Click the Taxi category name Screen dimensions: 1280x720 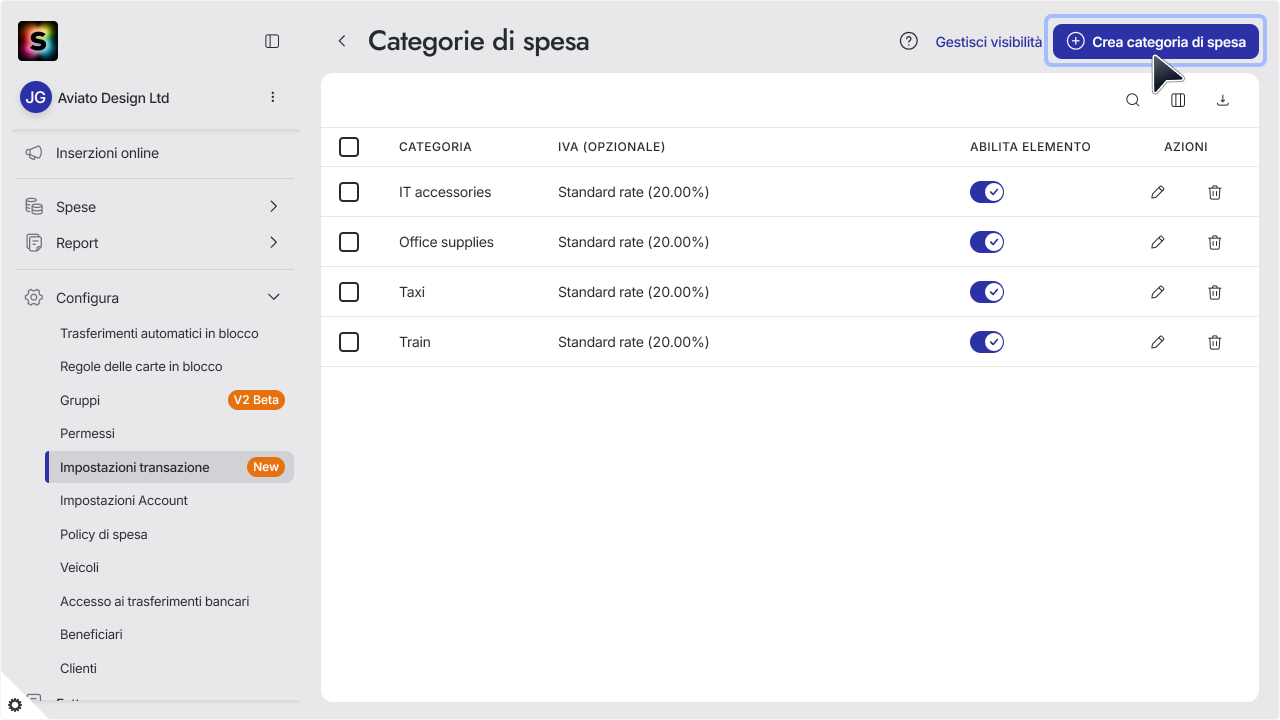[x=412, y=292]
